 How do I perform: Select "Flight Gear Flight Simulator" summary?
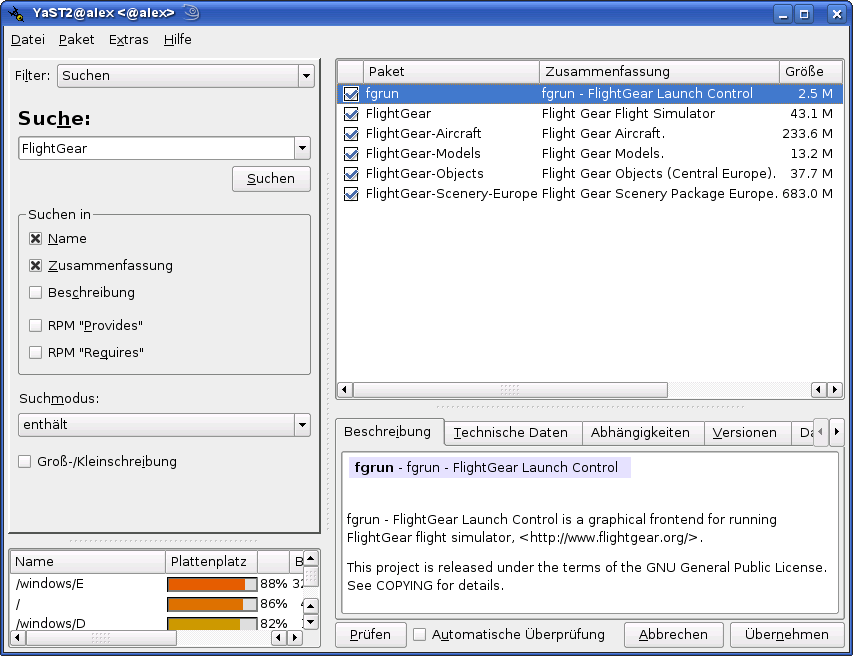628,114
